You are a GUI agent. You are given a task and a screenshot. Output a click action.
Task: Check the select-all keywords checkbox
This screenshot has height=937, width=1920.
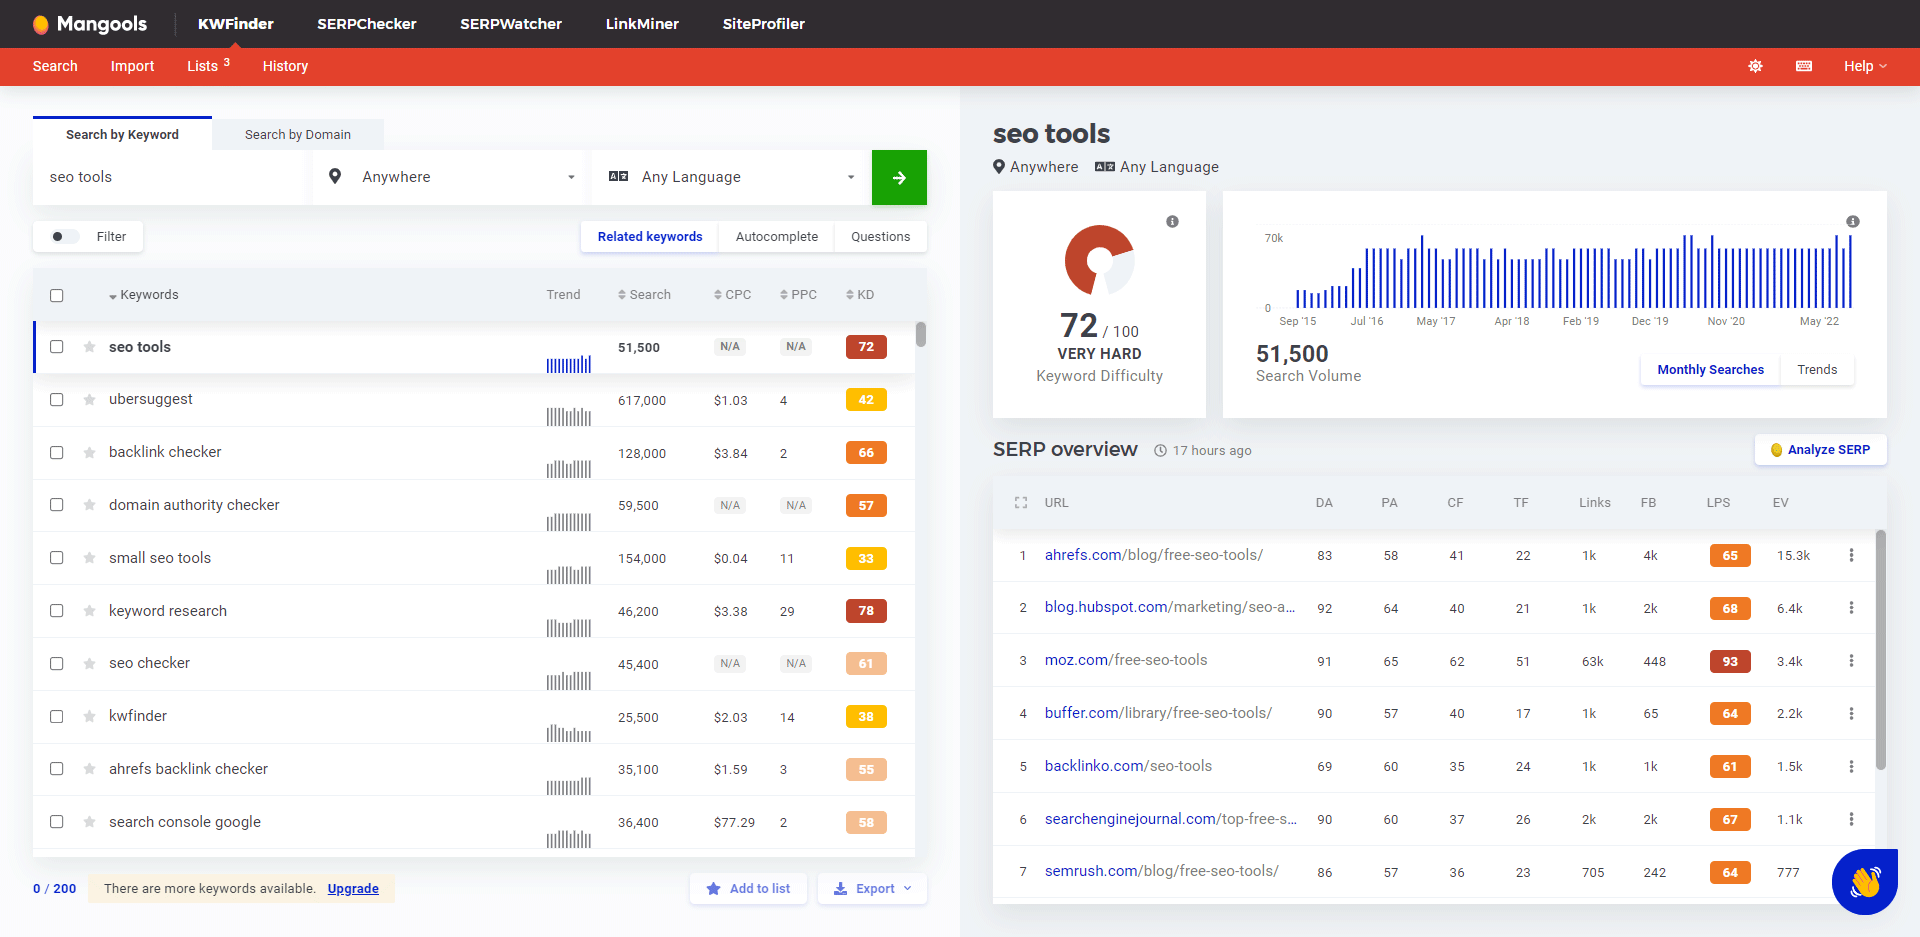point(57,295)
